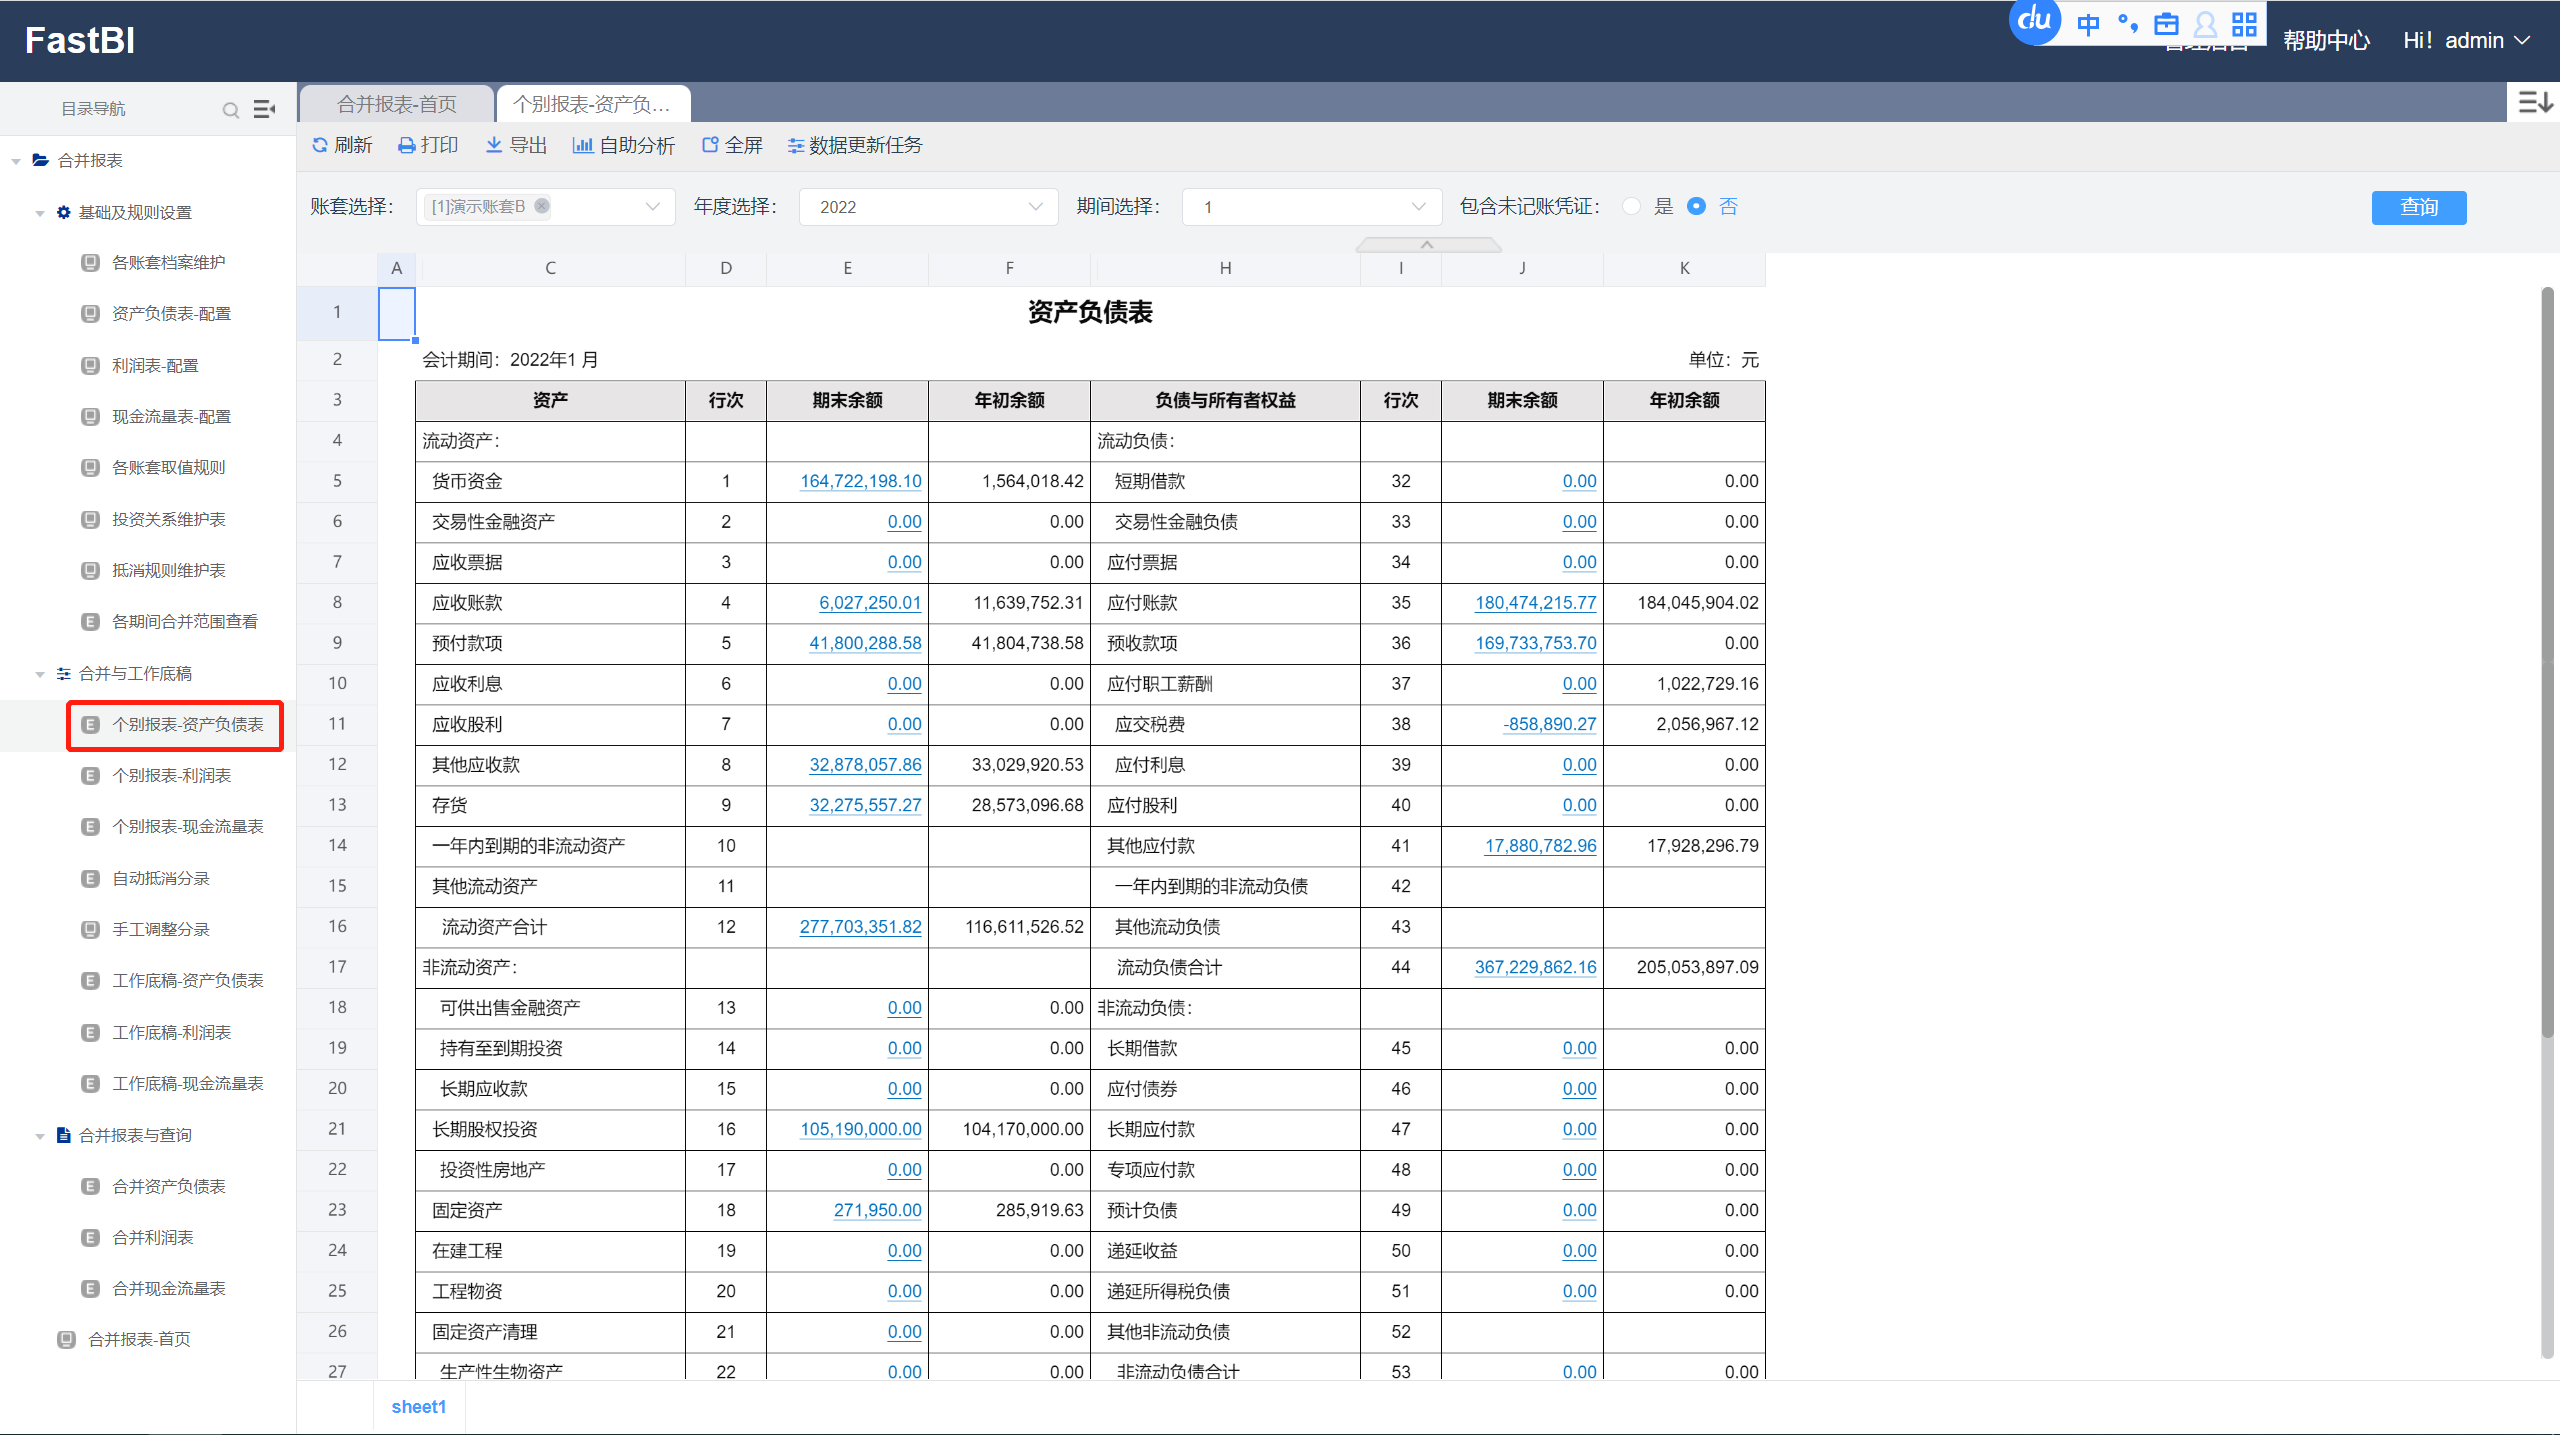Open the period selection dropdown

[x=1311, y=207]
